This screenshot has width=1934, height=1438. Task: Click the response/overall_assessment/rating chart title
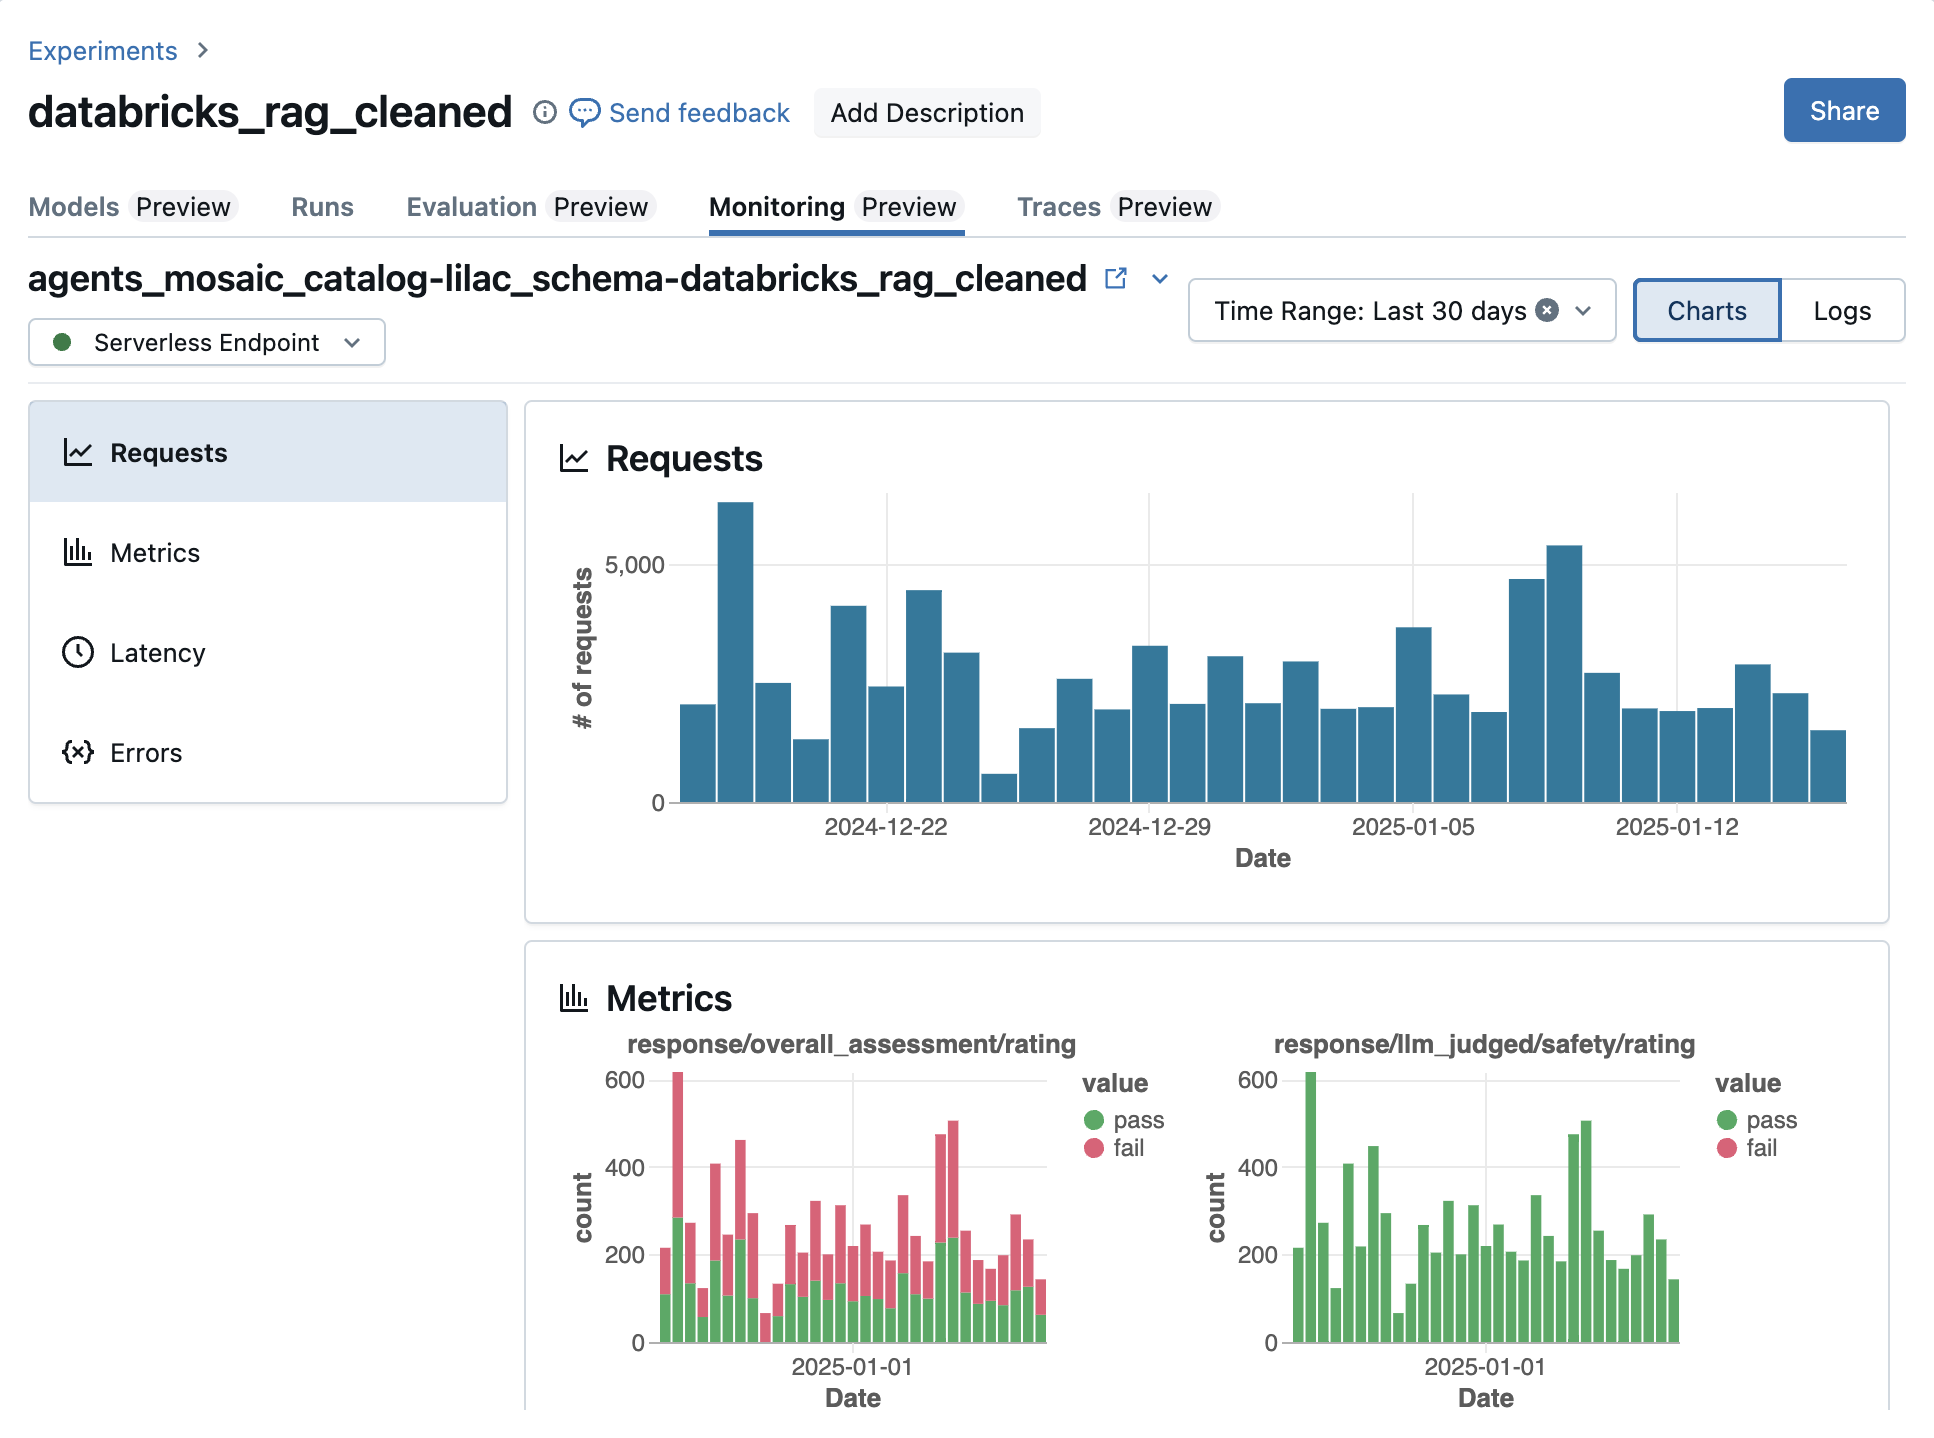point(851,1044)
